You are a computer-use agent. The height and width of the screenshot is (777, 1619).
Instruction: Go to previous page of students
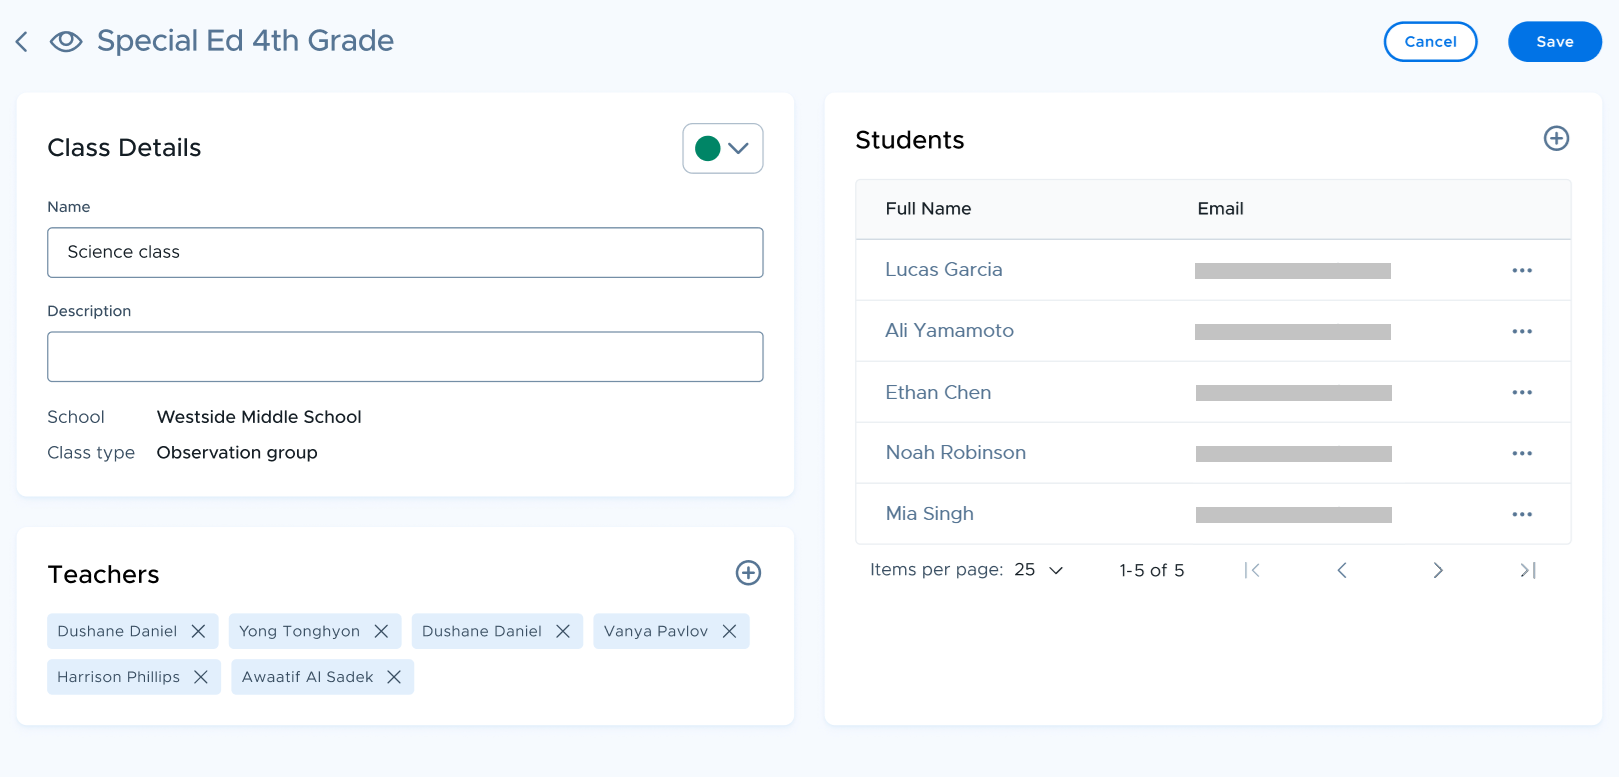coord(1342,570)
